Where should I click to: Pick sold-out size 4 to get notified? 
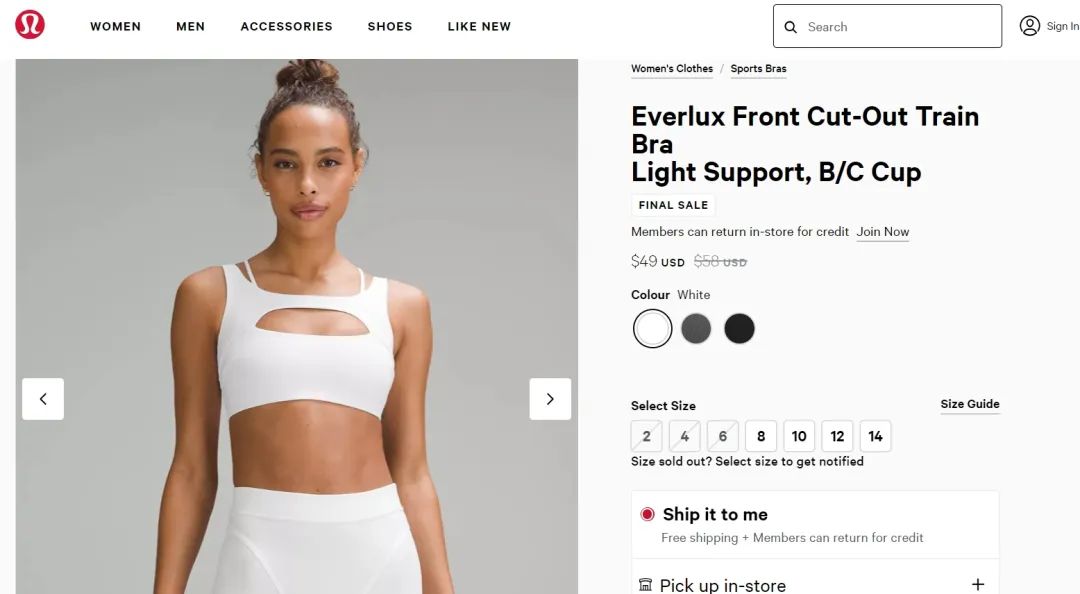click(685, 436)
